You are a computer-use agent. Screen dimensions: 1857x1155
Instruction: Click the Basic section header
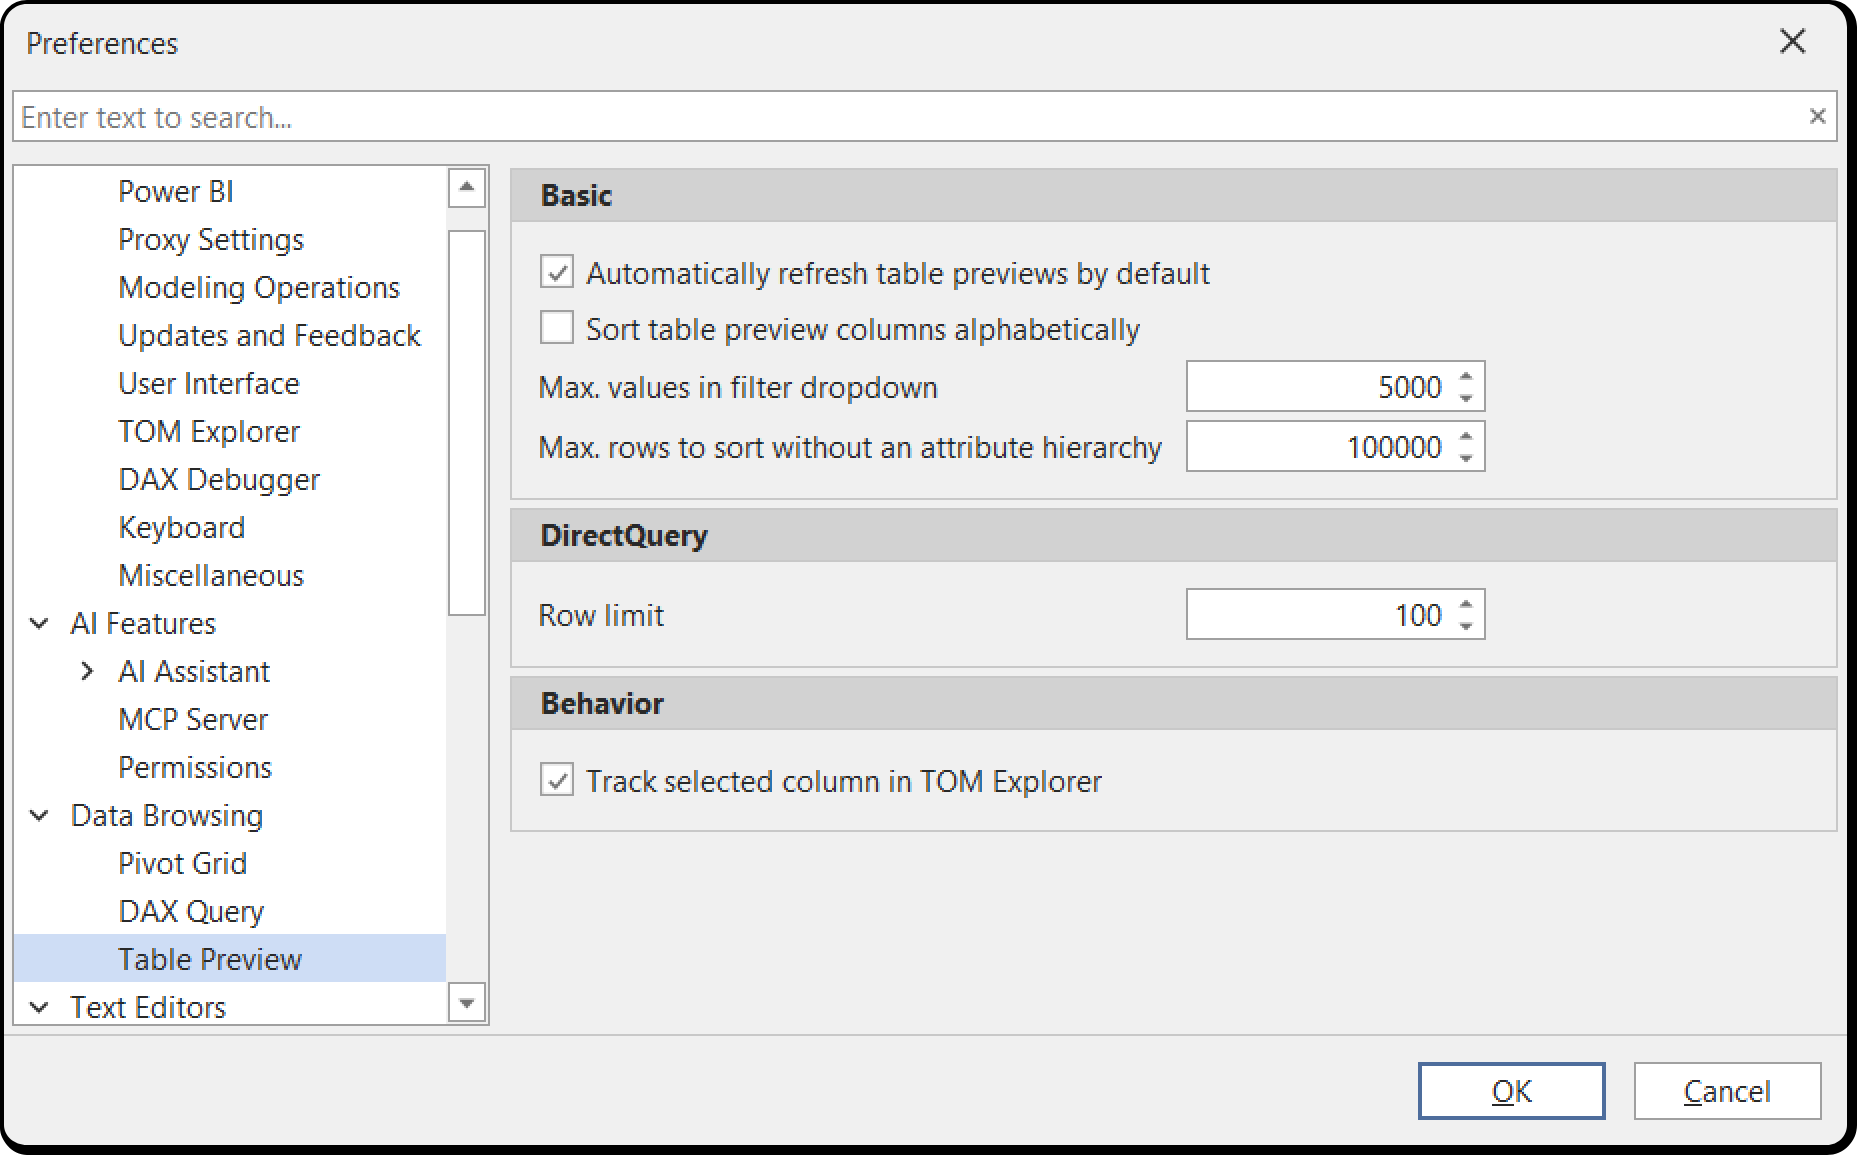(x=1174, y=195)
